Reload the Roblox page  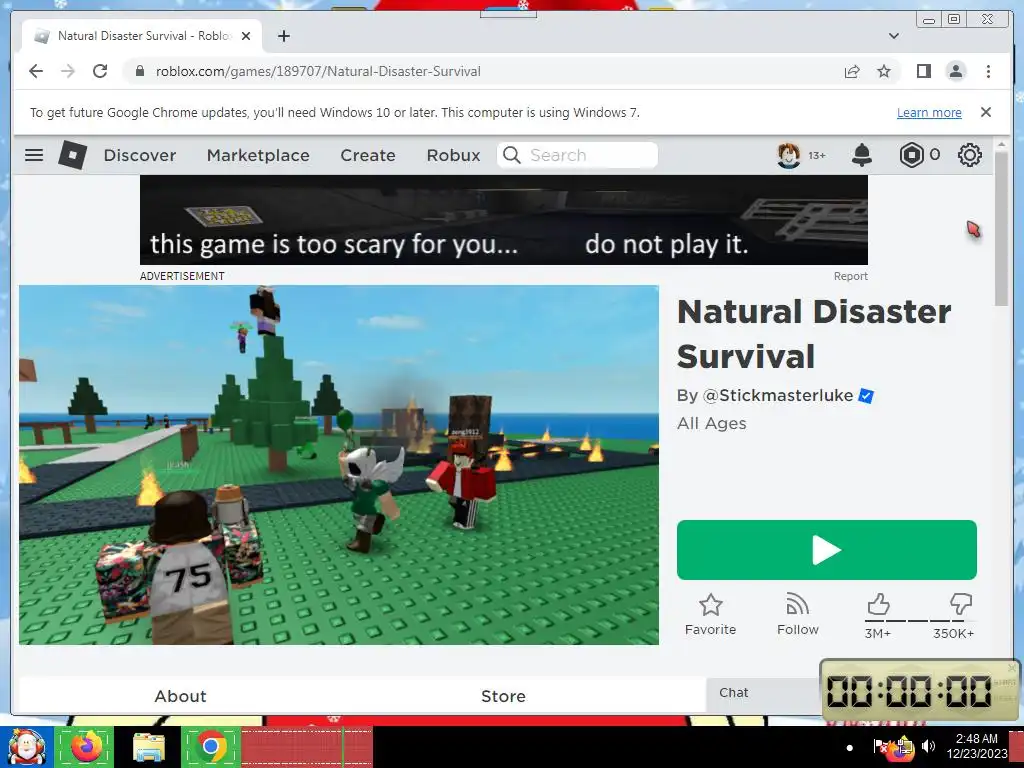point(100,71)
